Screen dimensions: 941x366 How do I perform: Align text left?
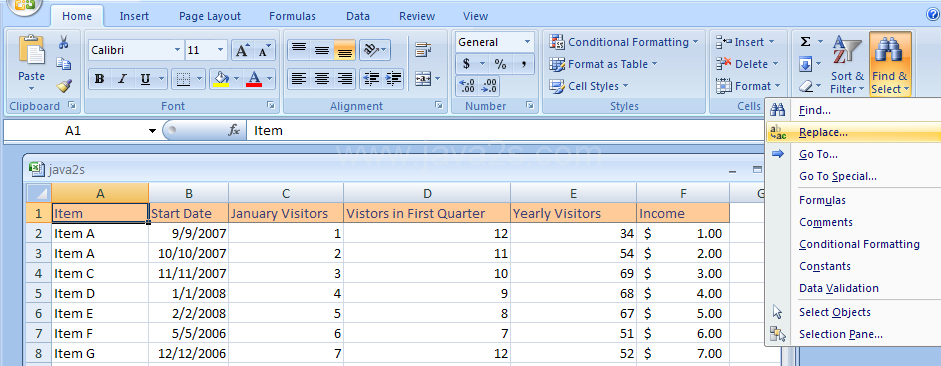pos(299,79)
